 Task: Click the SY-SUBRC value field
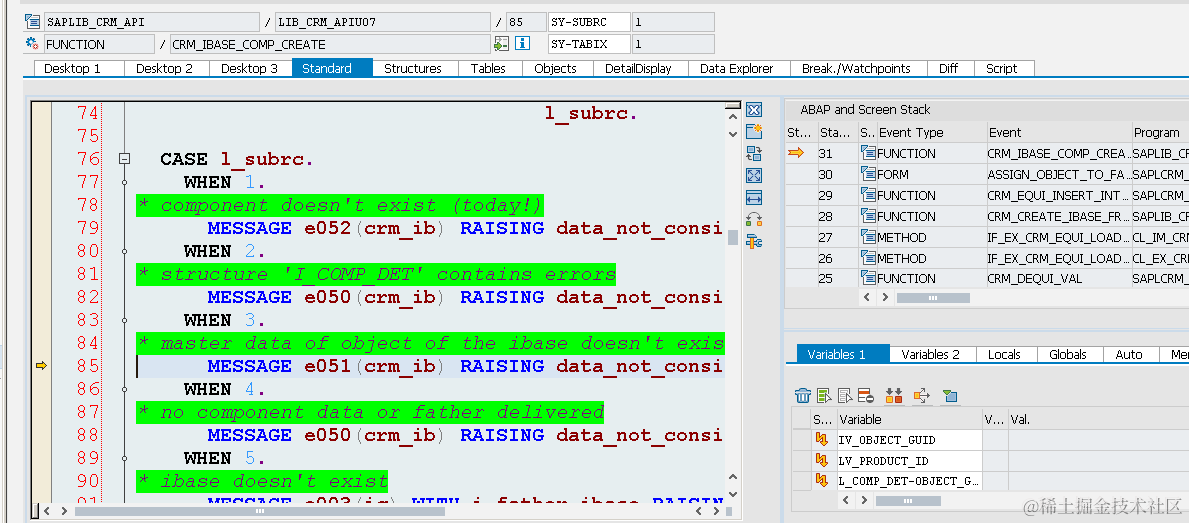pos(672,22)
